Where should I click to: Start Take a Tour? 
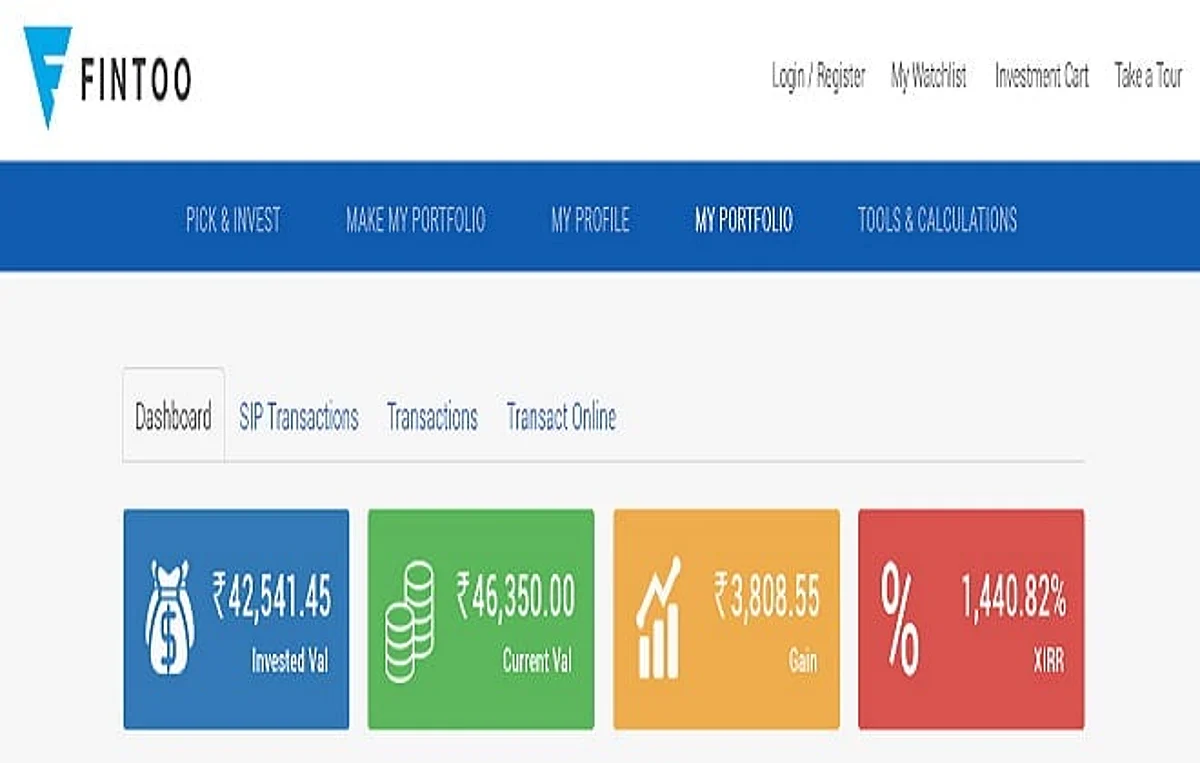pos(1148,76)
